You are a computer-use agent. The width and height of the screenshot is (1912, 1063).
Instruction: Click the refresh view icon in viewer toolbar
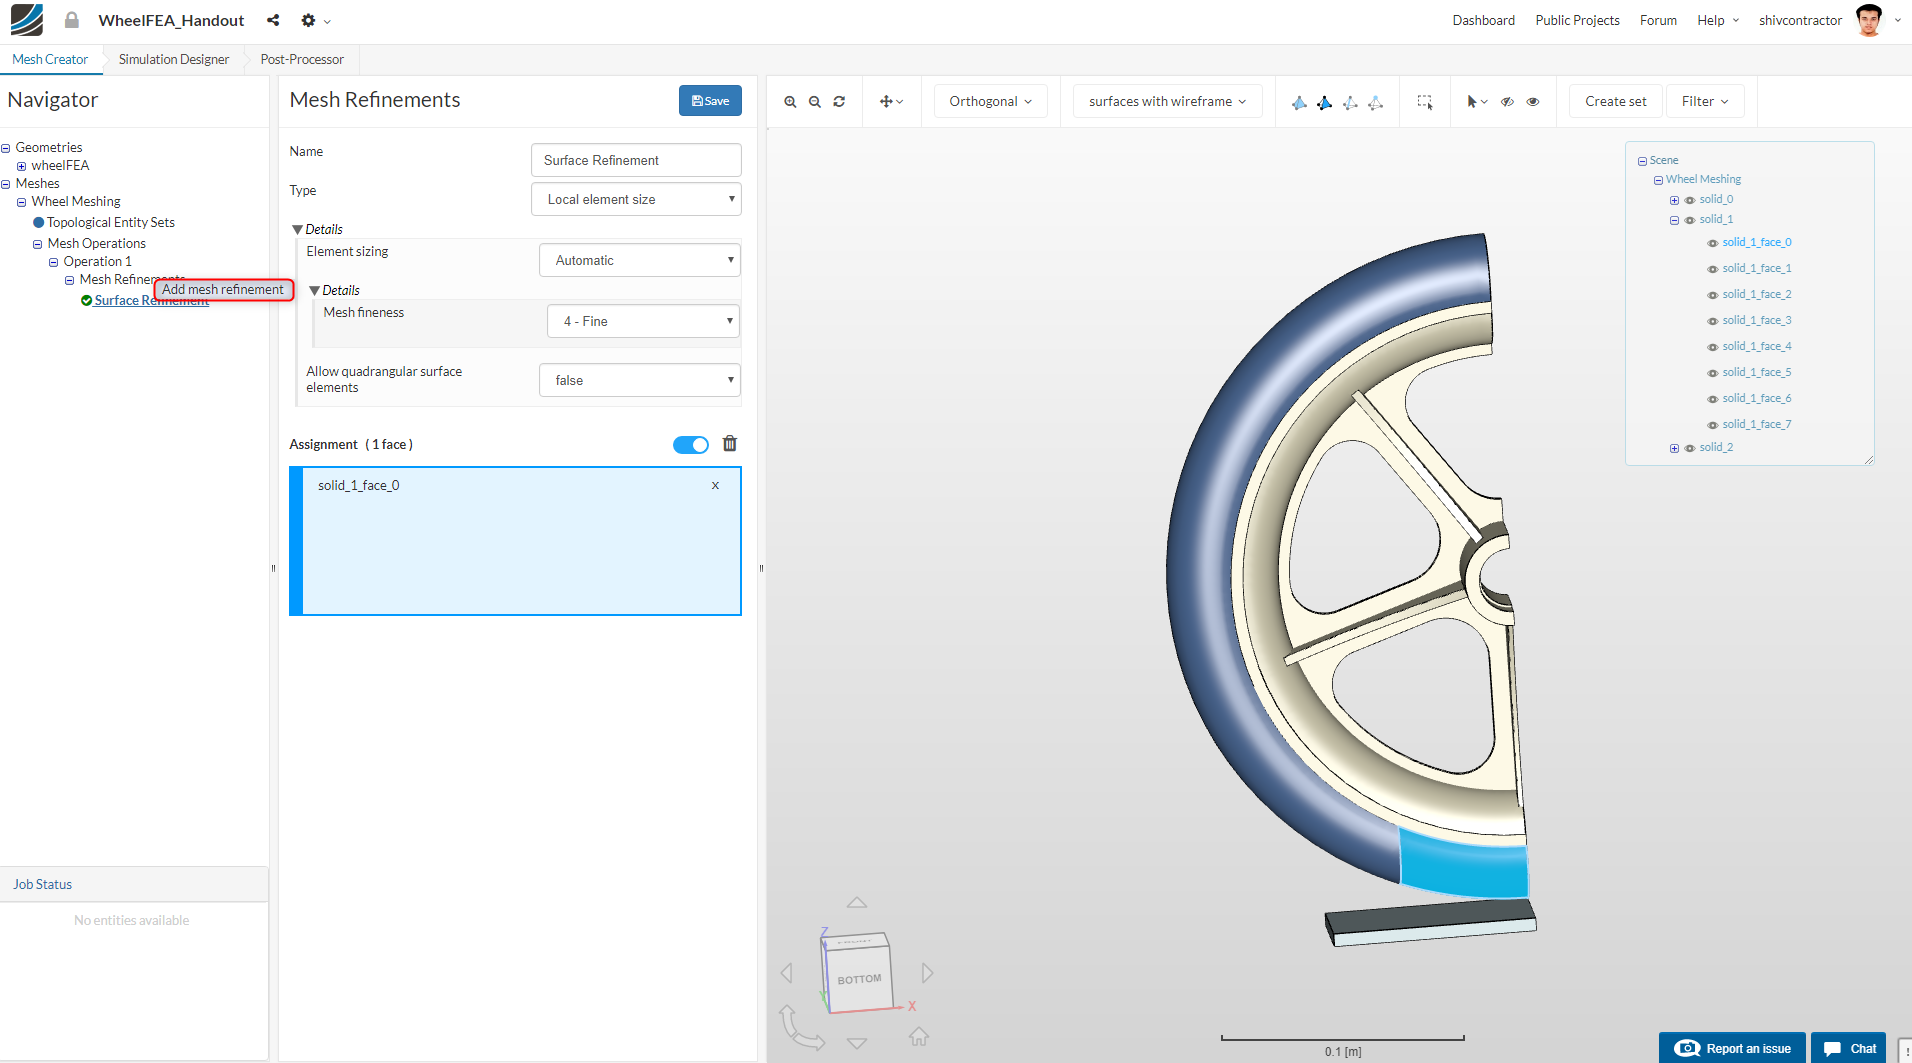839,102
